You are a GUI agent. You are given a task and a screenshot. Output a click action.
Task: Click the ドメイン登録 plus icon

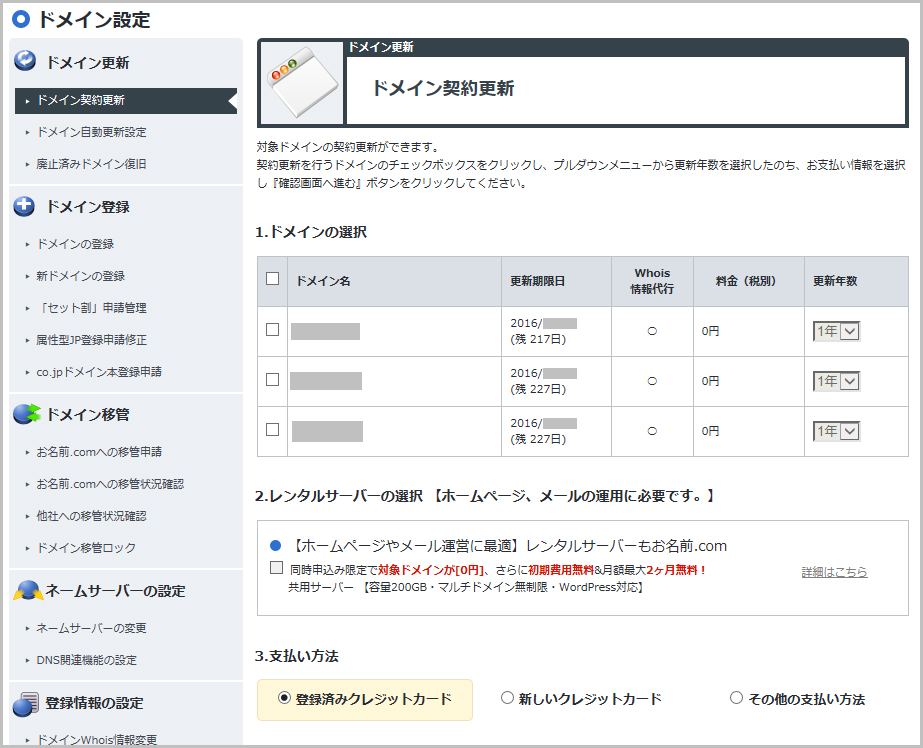point(25,206)
